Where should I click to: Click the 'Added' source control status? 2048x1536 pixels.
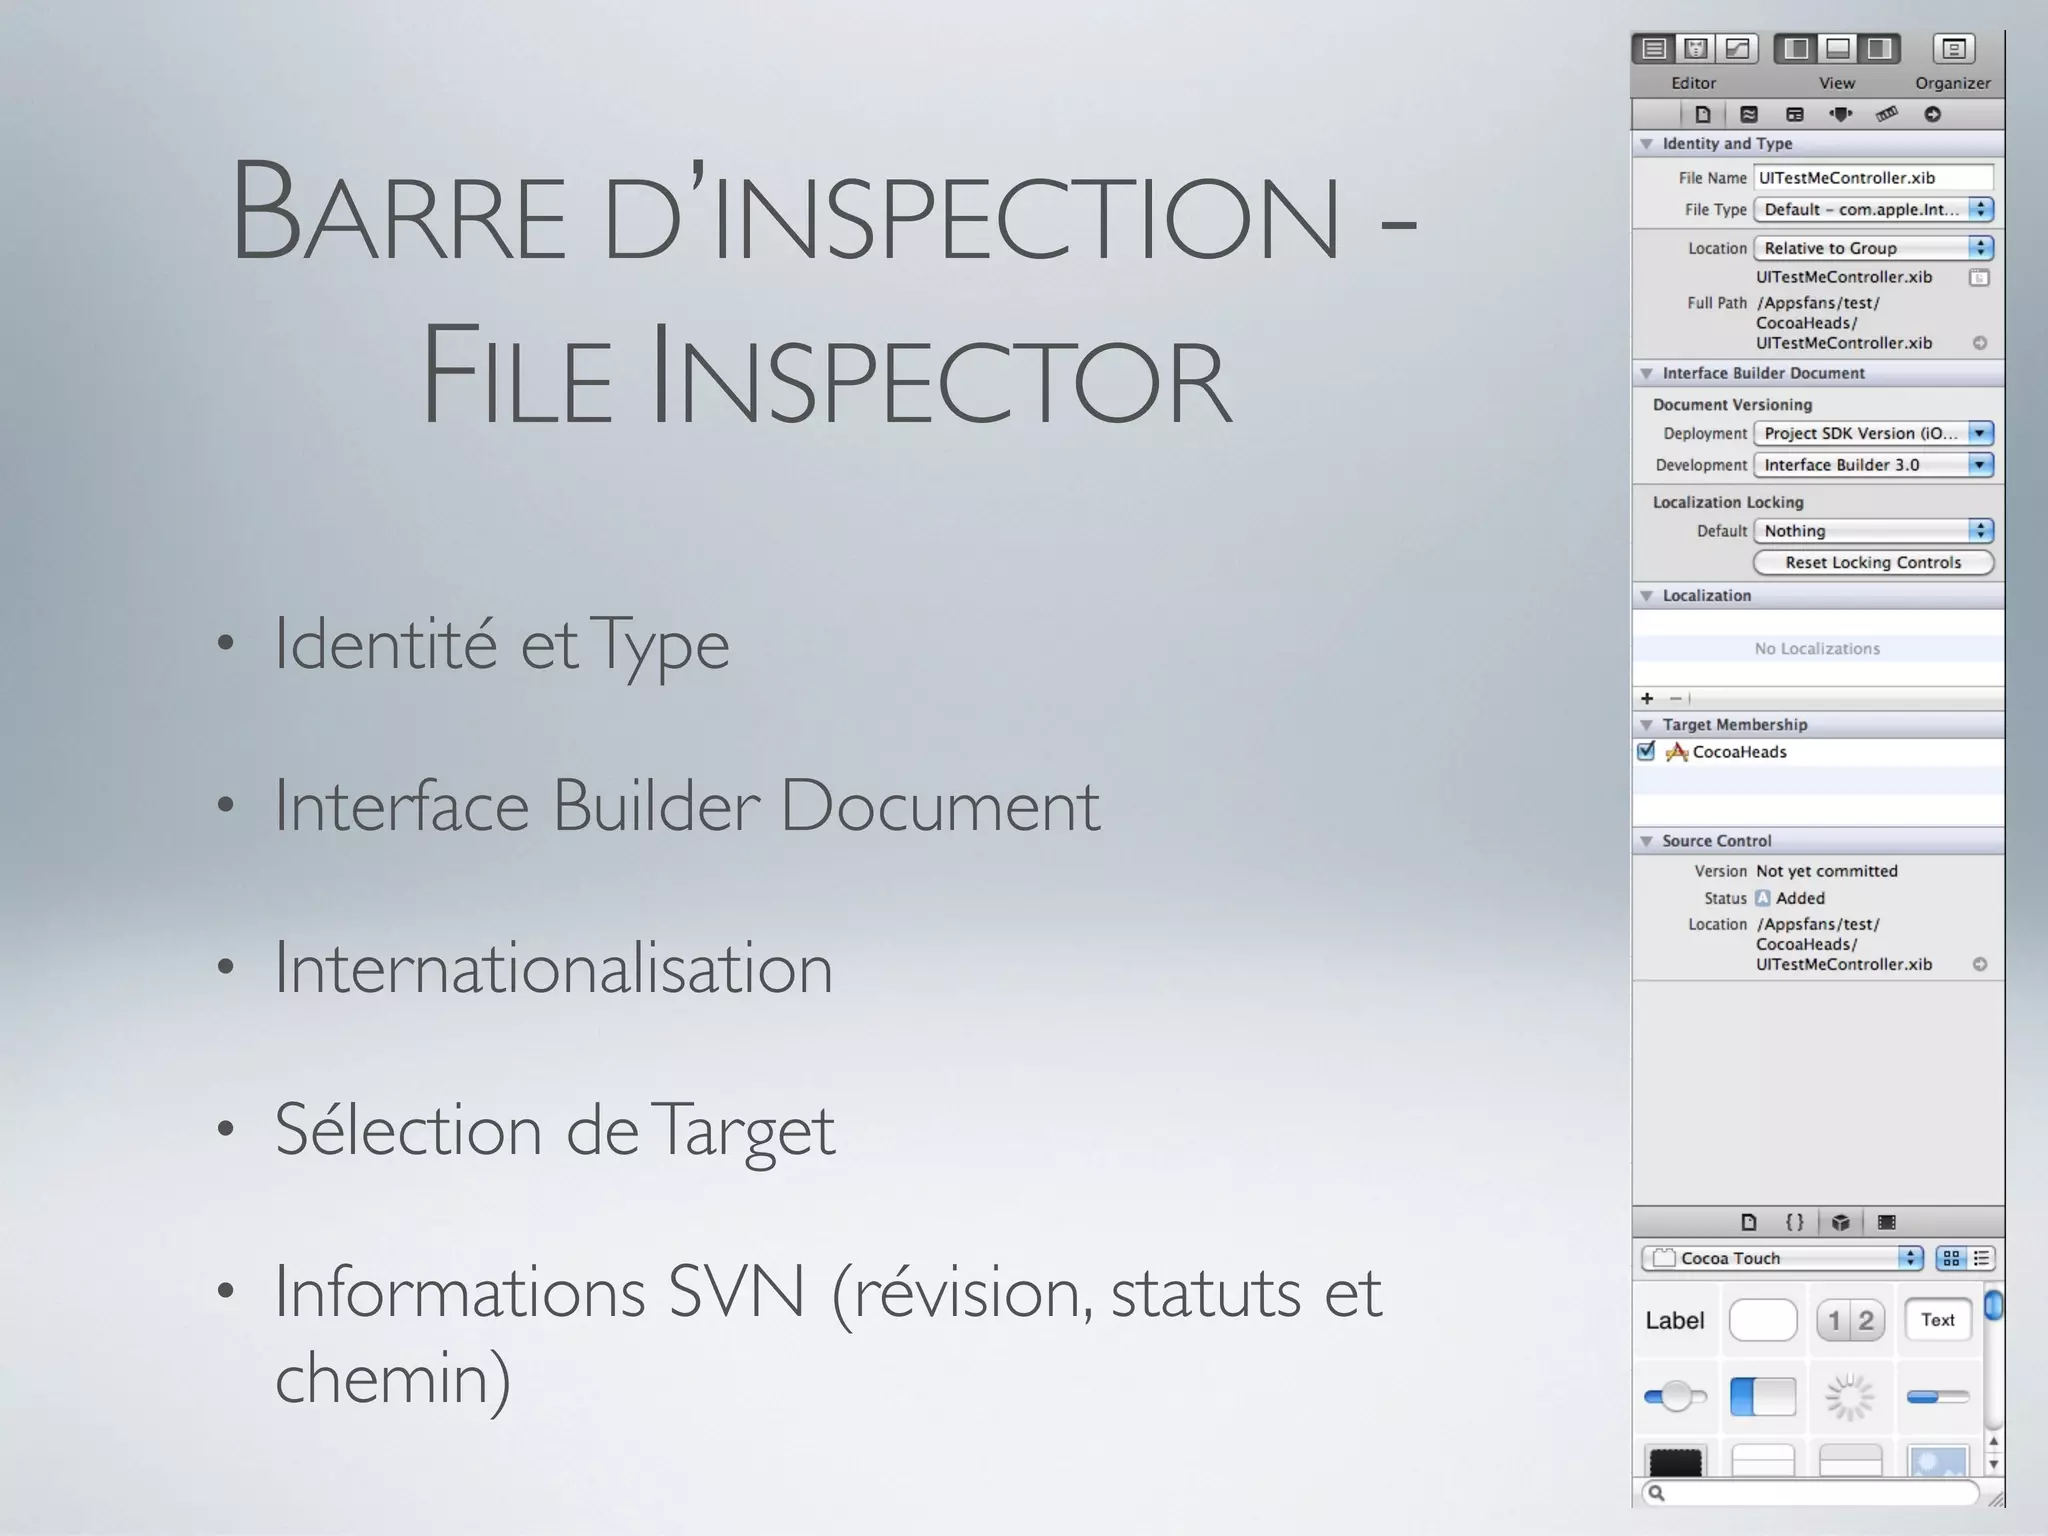pyautogui.click(x=1800, y=898)
